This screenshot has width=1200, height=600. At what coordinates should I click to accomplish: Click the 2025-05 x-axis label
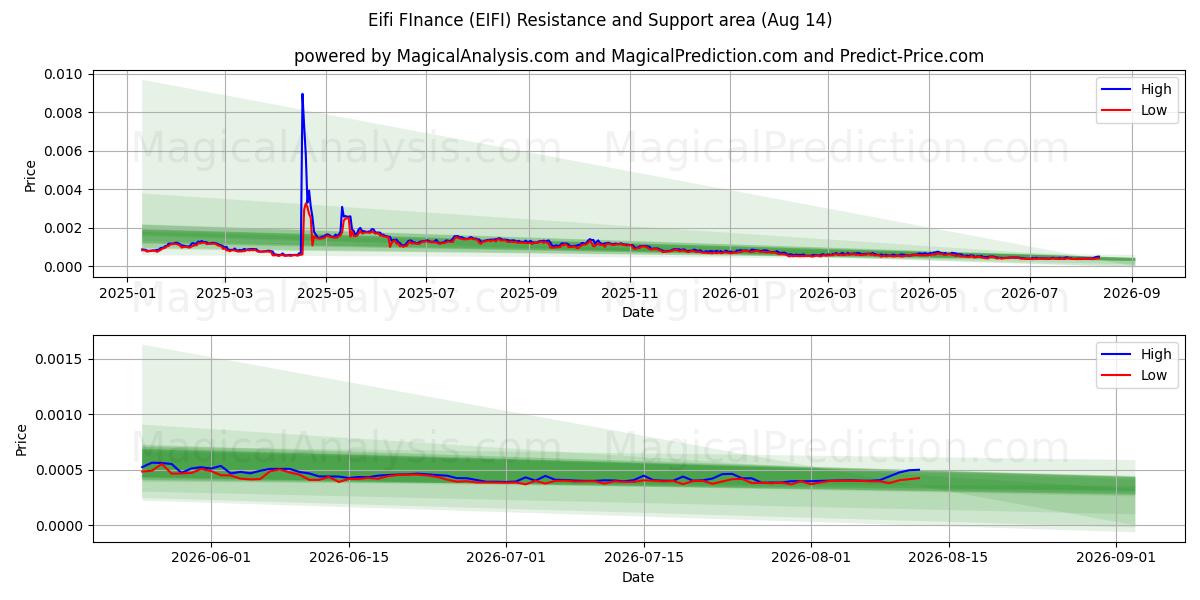coord(325,293)
